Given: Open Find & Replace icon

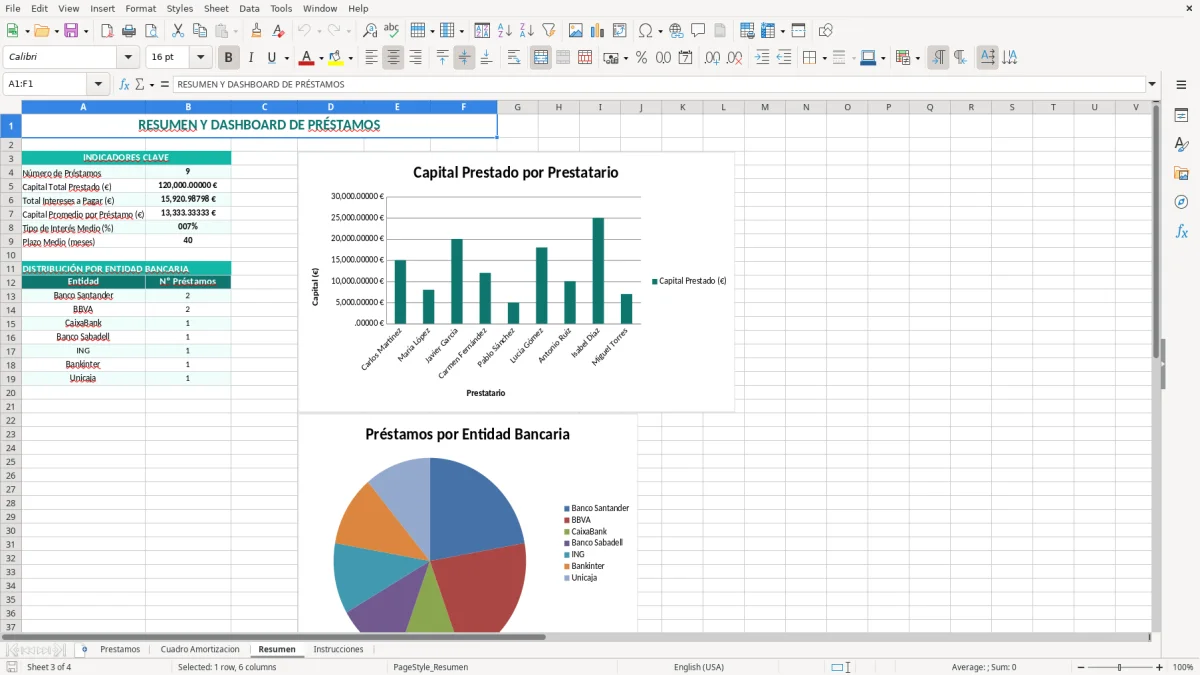Looking at the screenshot, I should coord(370,31).
